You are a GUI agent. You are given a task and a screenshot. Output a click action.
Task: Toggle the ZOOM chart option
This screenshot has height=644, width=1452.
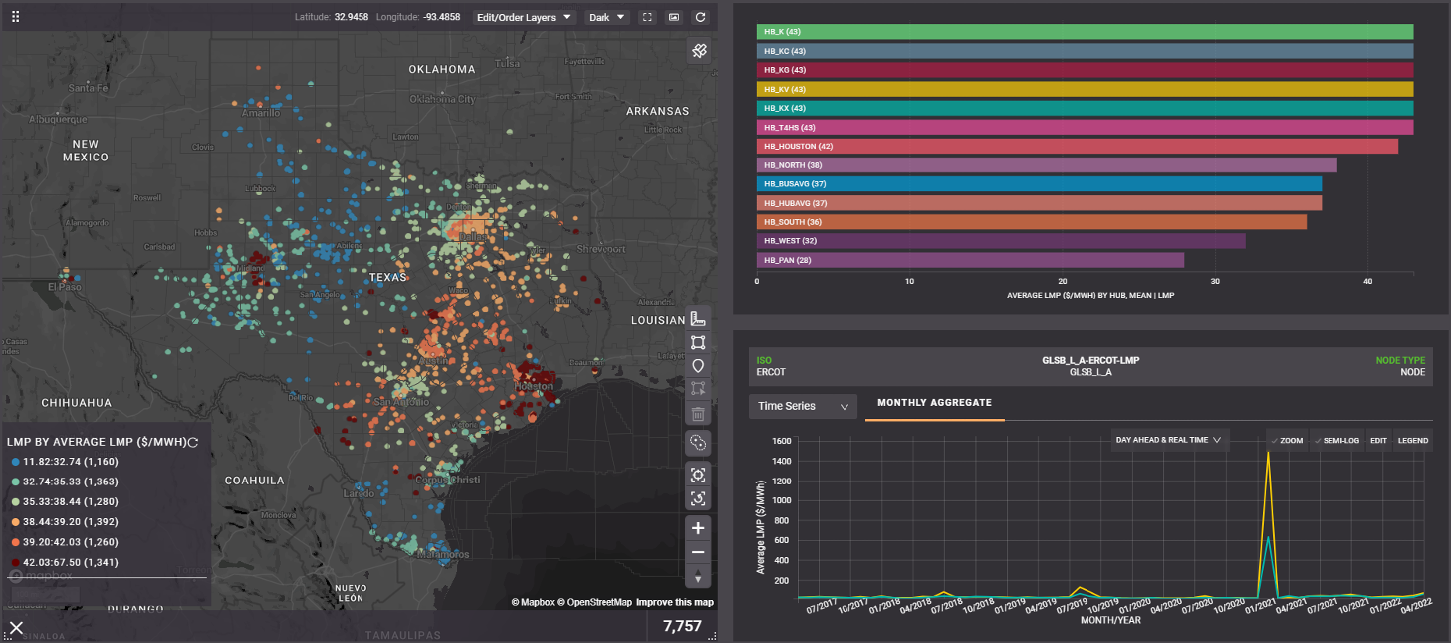(x=1287, y=441)
